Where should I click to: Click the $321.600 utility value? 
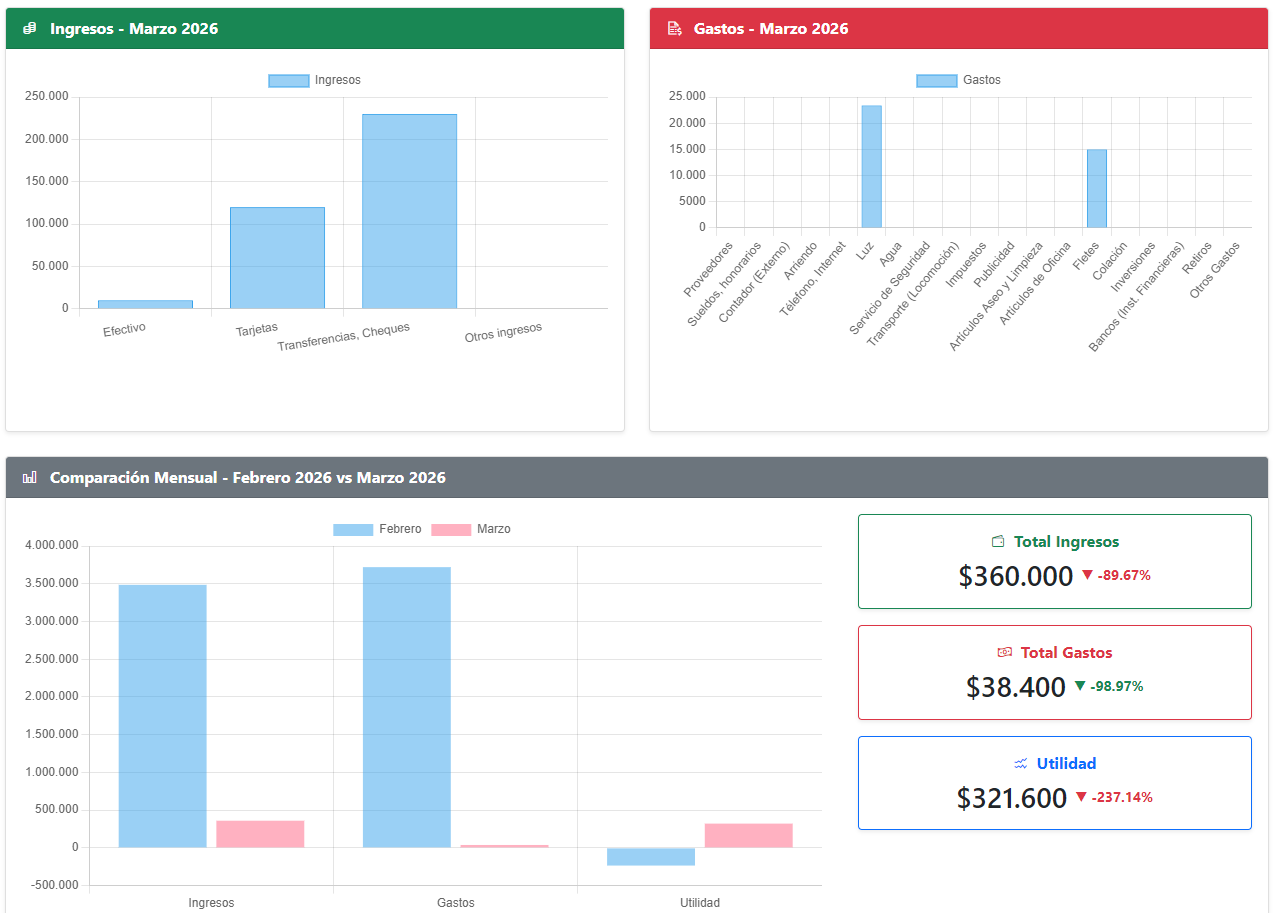pyautogui.click(x=1012, y=798)
